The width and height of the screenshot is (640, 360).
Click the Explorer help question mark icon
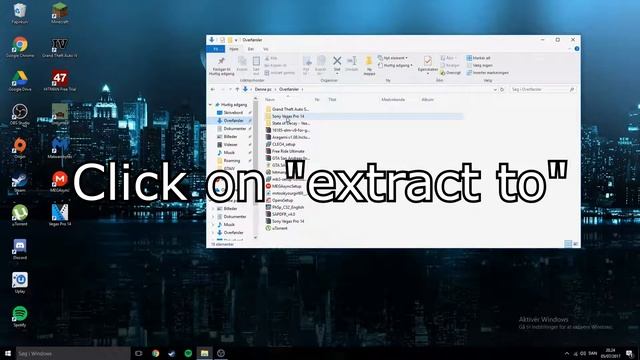[577, 49]
